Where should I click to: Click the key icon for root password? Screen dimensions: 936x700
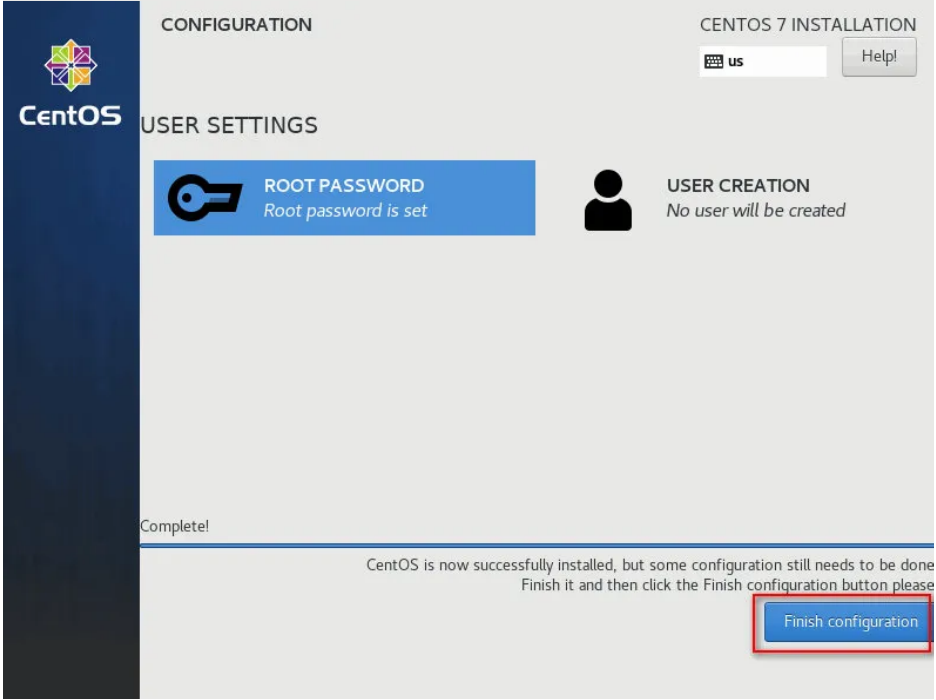(x=205, y=198)
